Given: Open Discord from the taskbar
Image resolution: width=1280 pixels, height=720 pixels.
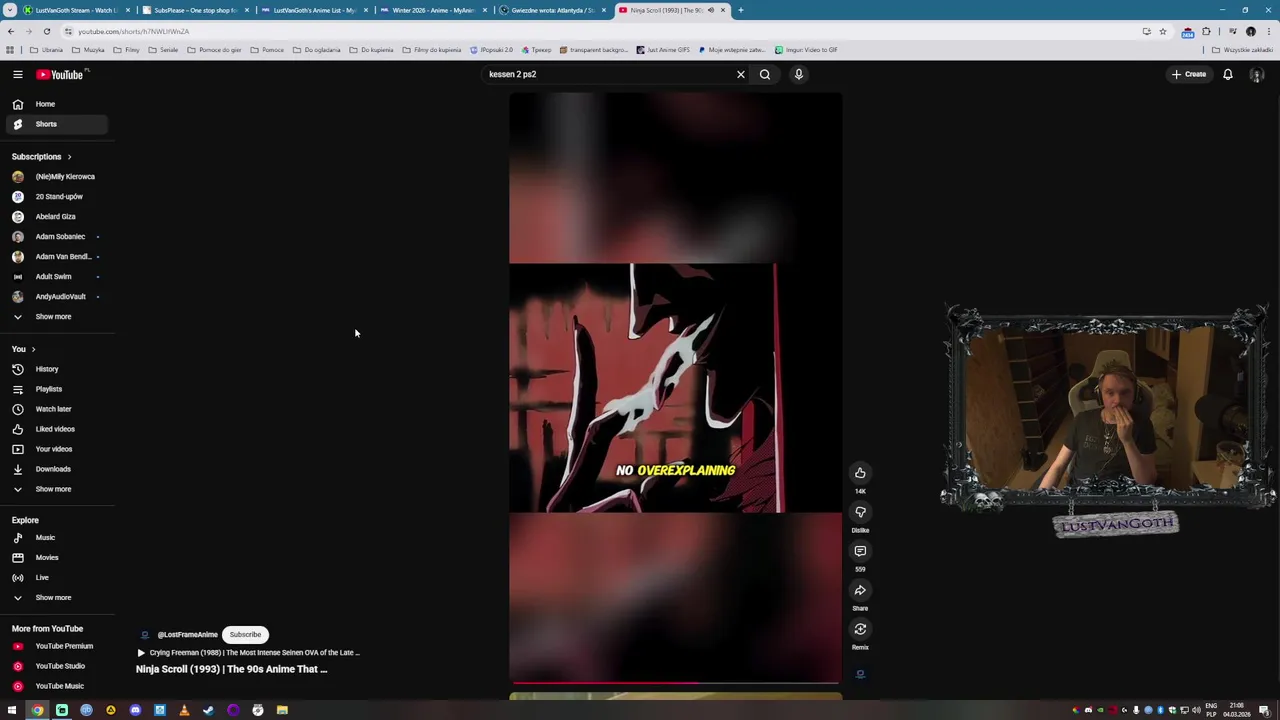Looking at the screenshot, I should pos(135,710).
